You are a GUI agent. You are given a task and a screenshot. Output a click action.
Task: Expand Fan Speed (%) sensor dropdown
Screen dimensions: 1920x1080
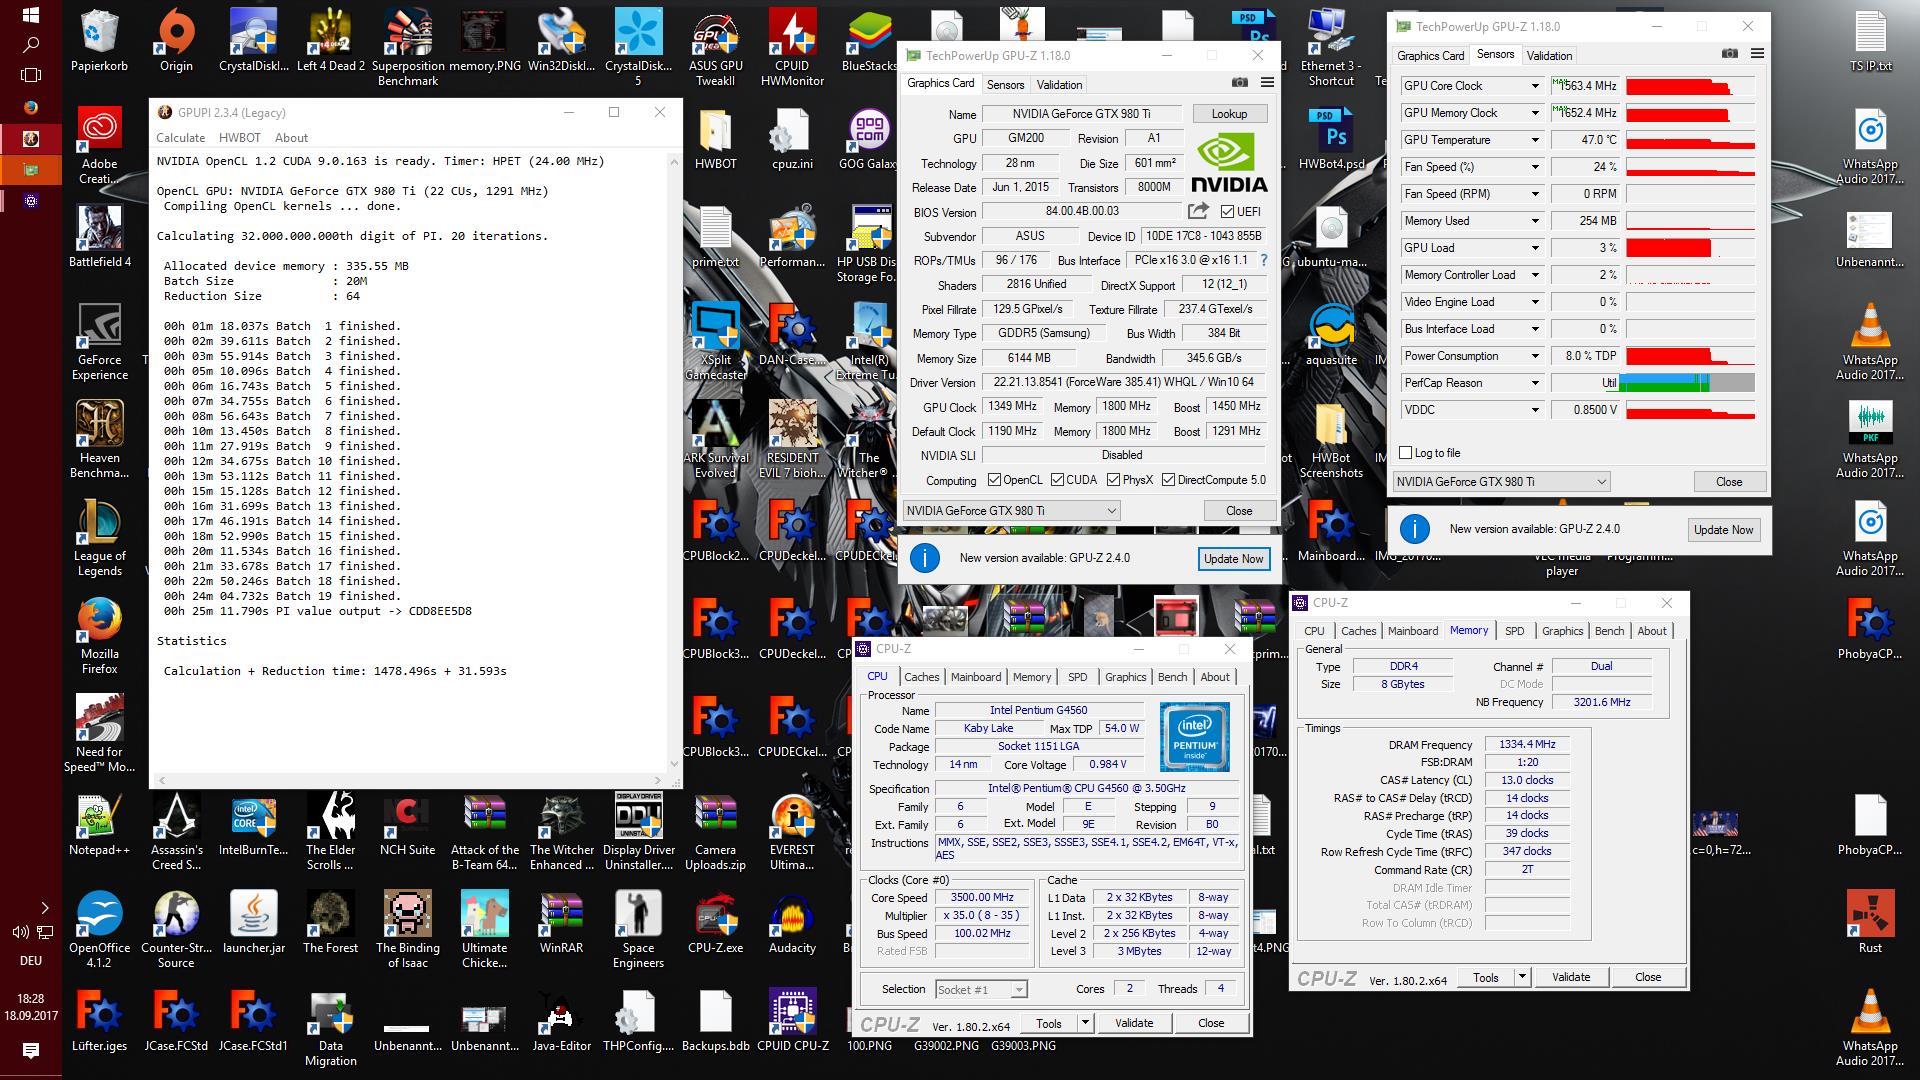1535,167
